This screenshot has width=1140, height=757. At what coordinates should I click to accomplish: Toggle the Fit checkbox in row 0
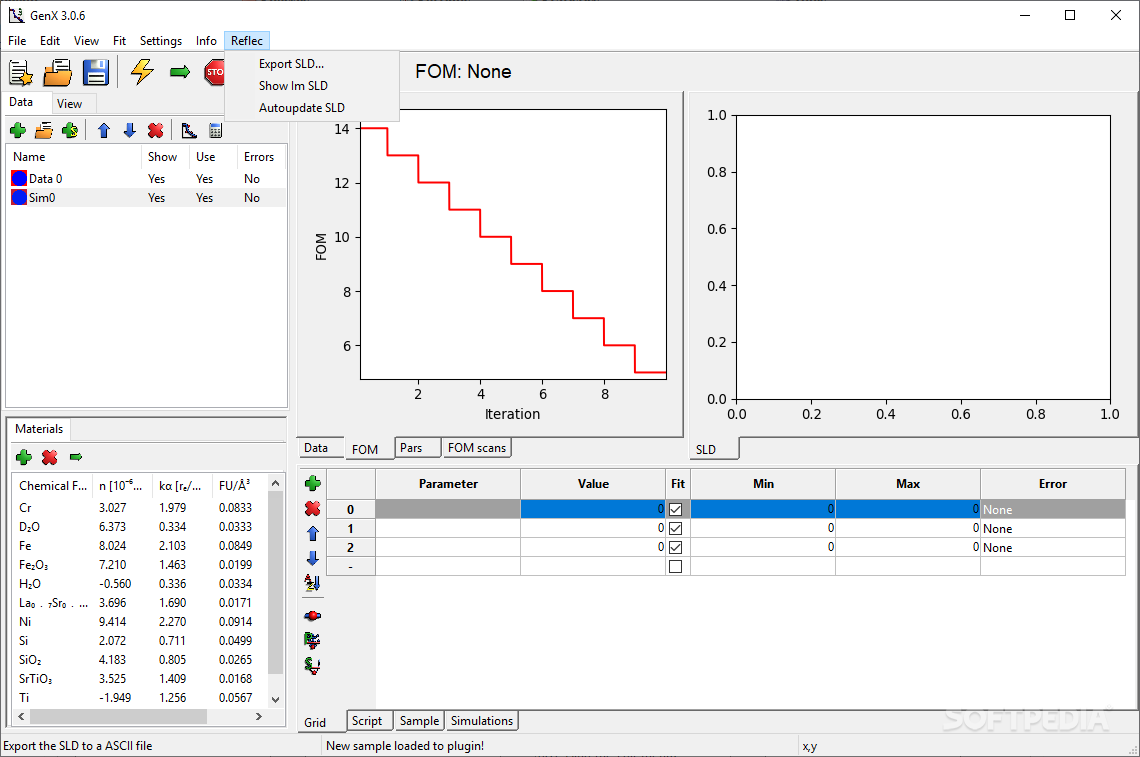click(x=675, y=509)
